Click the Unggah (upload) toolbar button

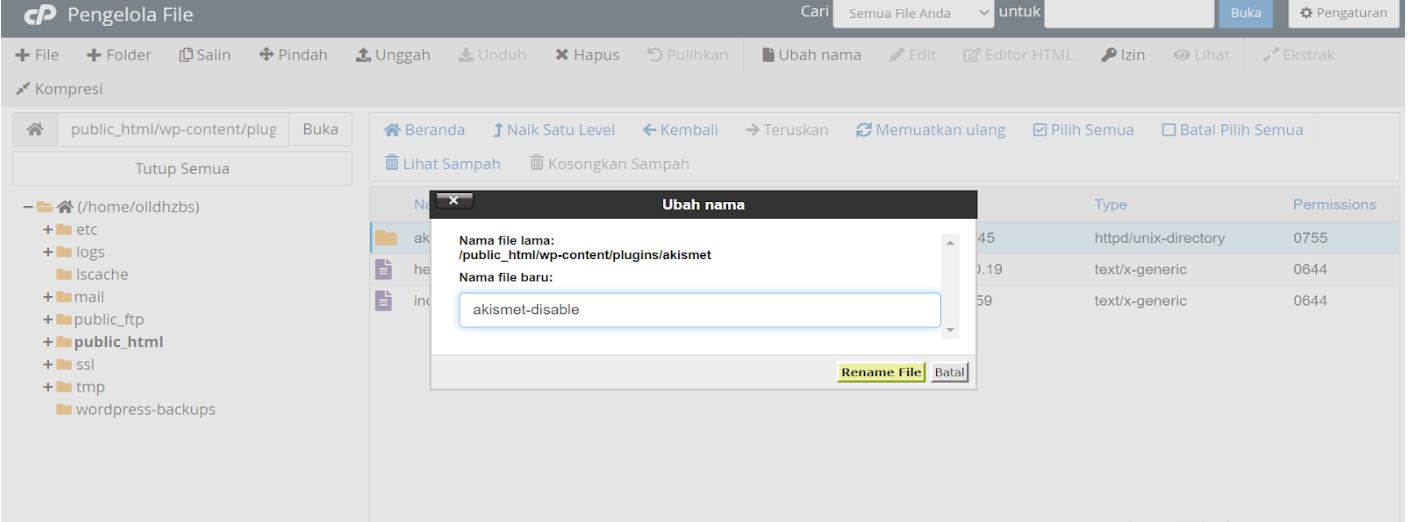pos(393,53)
